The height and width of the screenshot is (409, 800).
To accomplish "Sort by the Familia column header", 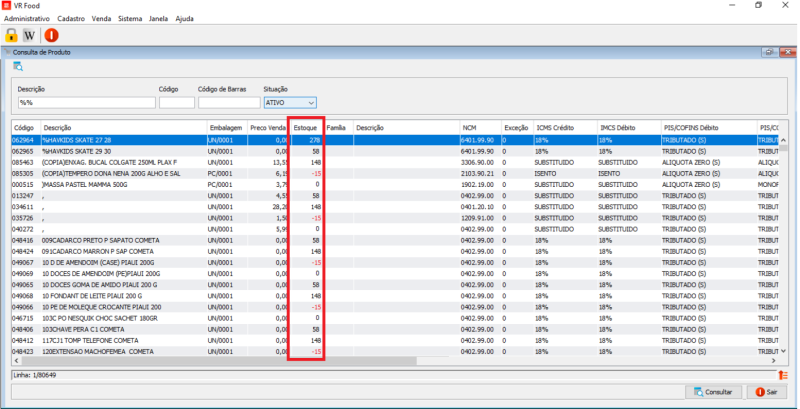I will (338, 127).
